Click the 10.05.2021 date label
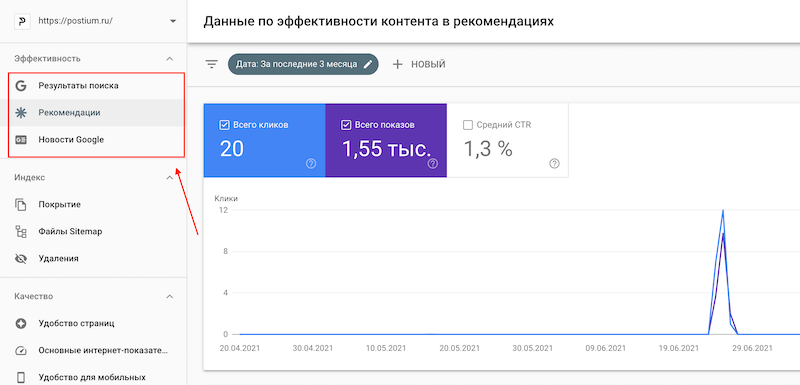Screen dimensions: 800x385 coord(386,348)
